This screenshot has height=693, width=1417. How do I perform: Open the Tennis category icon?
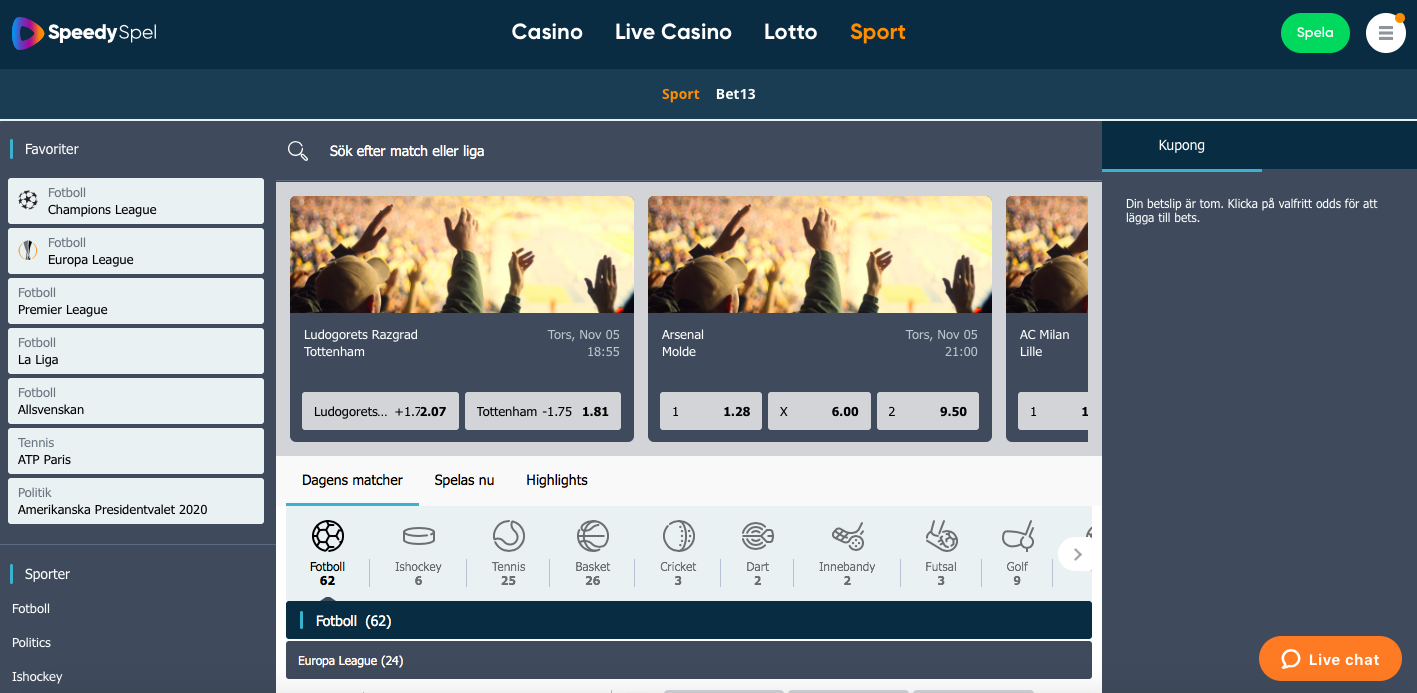tap(508, 535)
